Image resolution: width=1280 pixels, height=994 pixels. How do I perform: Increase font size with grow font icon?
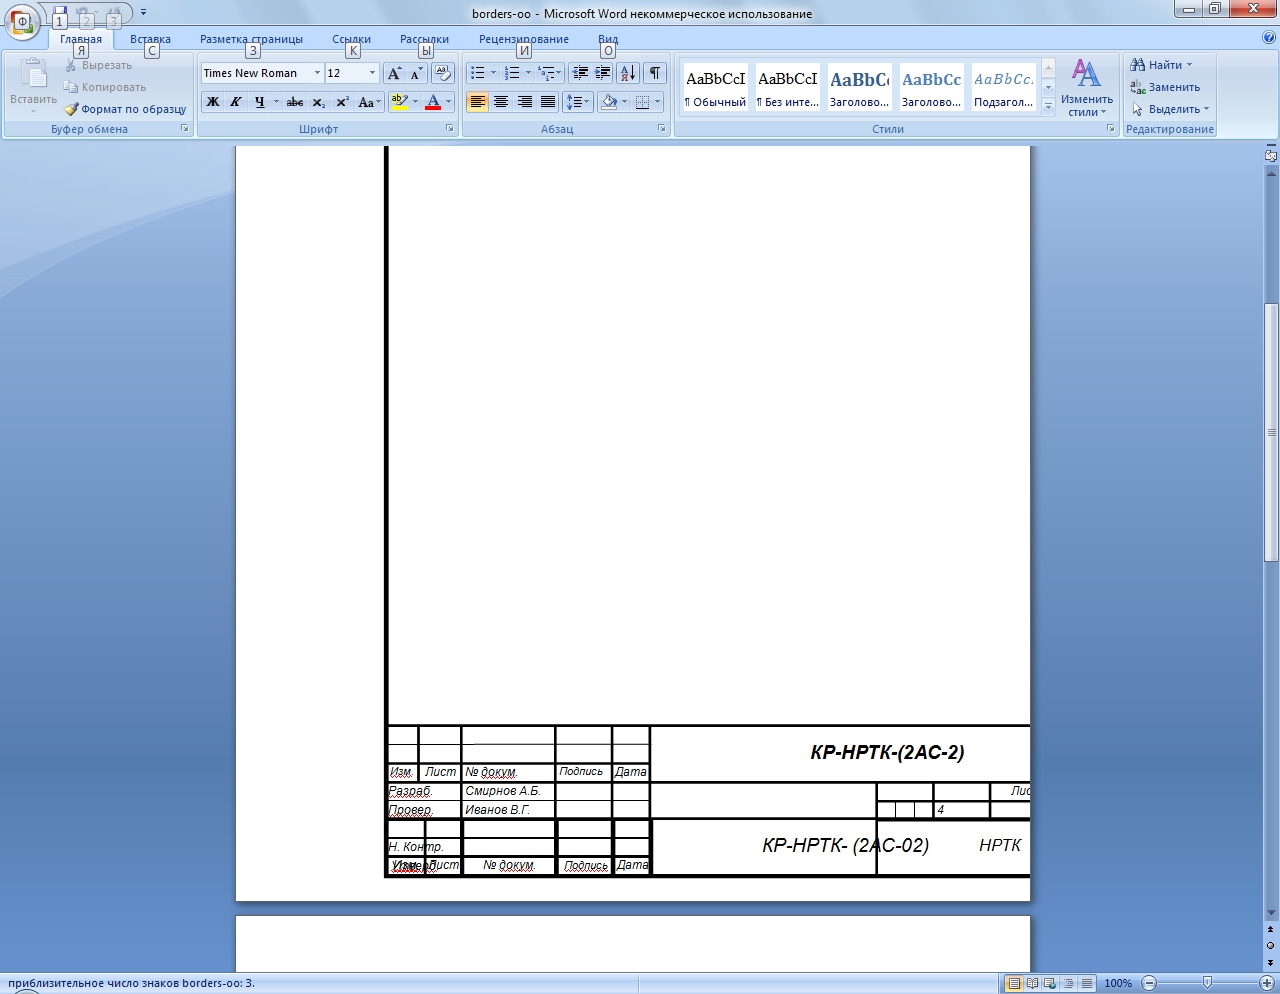[395, 73]
